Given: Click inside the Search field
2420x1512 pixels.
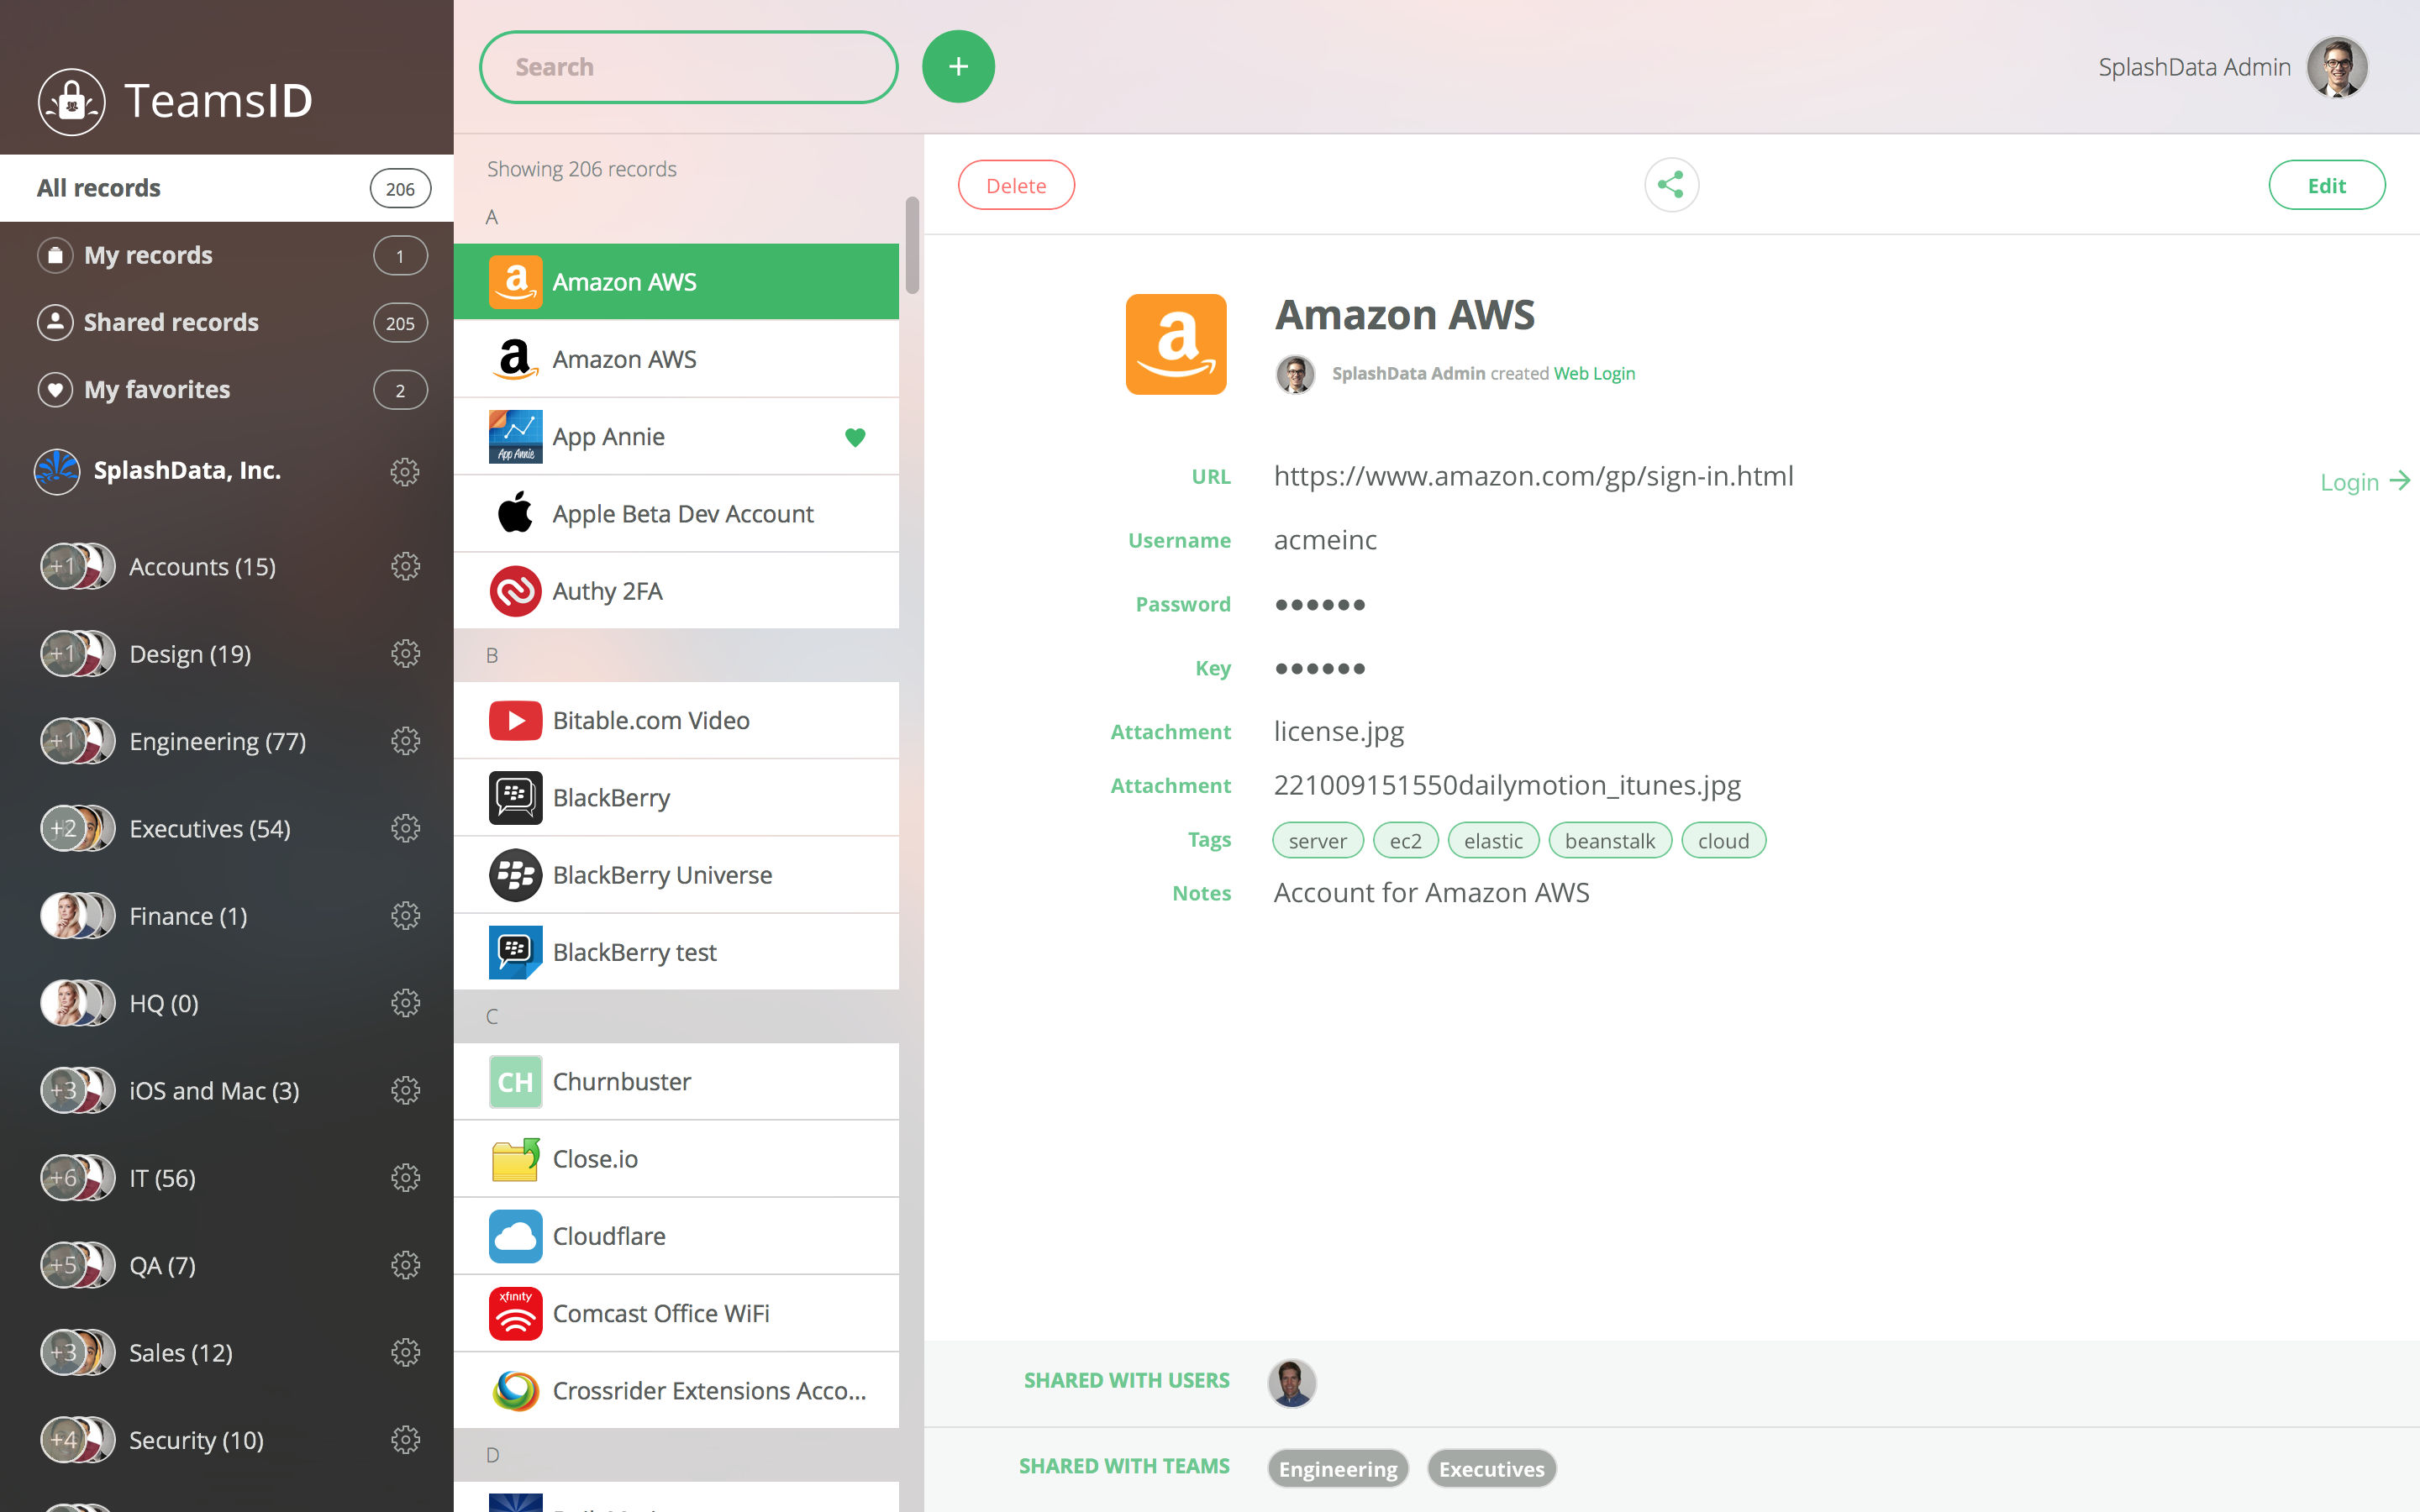Looking at the screenshot, I should 688,66.
